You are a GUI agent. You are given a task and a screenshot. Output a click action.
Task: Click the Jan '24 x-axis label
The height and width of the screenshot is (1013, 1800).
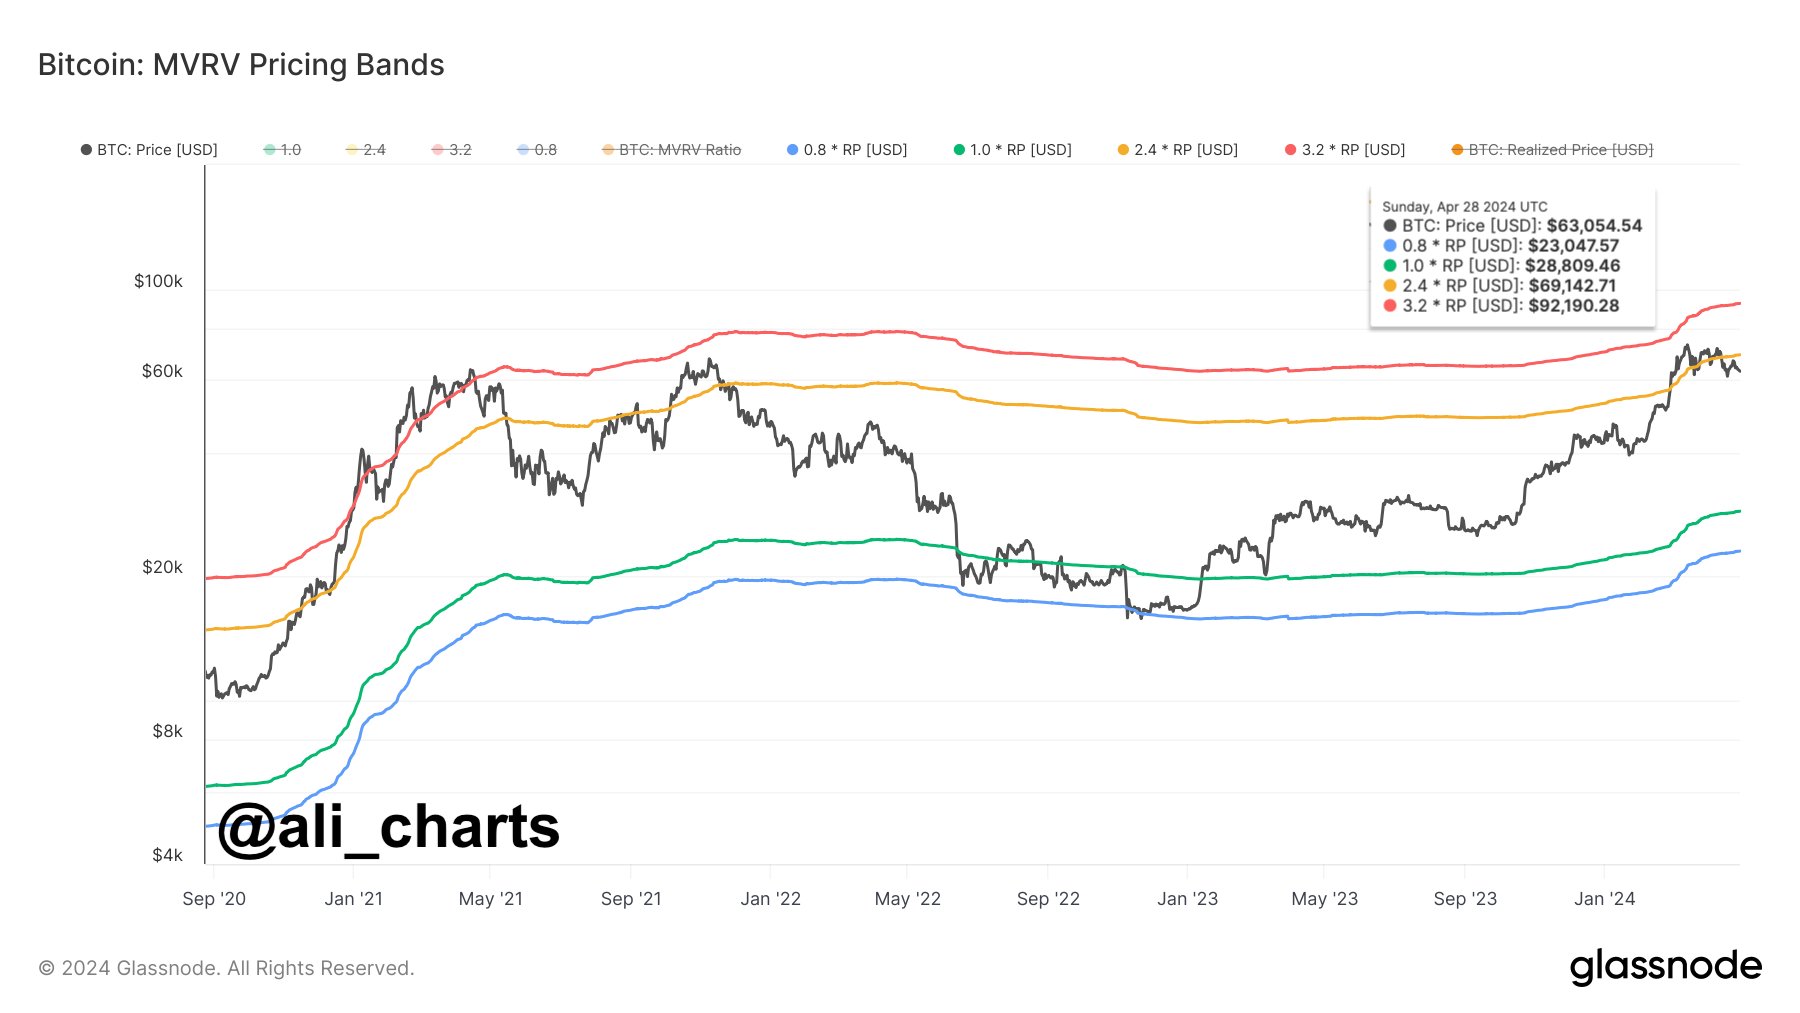point(1605,899)
